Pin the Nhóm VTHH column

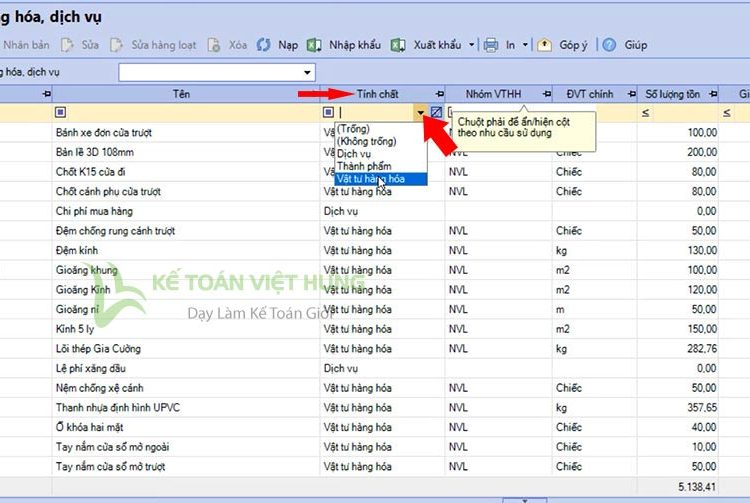tap(547, 94)
